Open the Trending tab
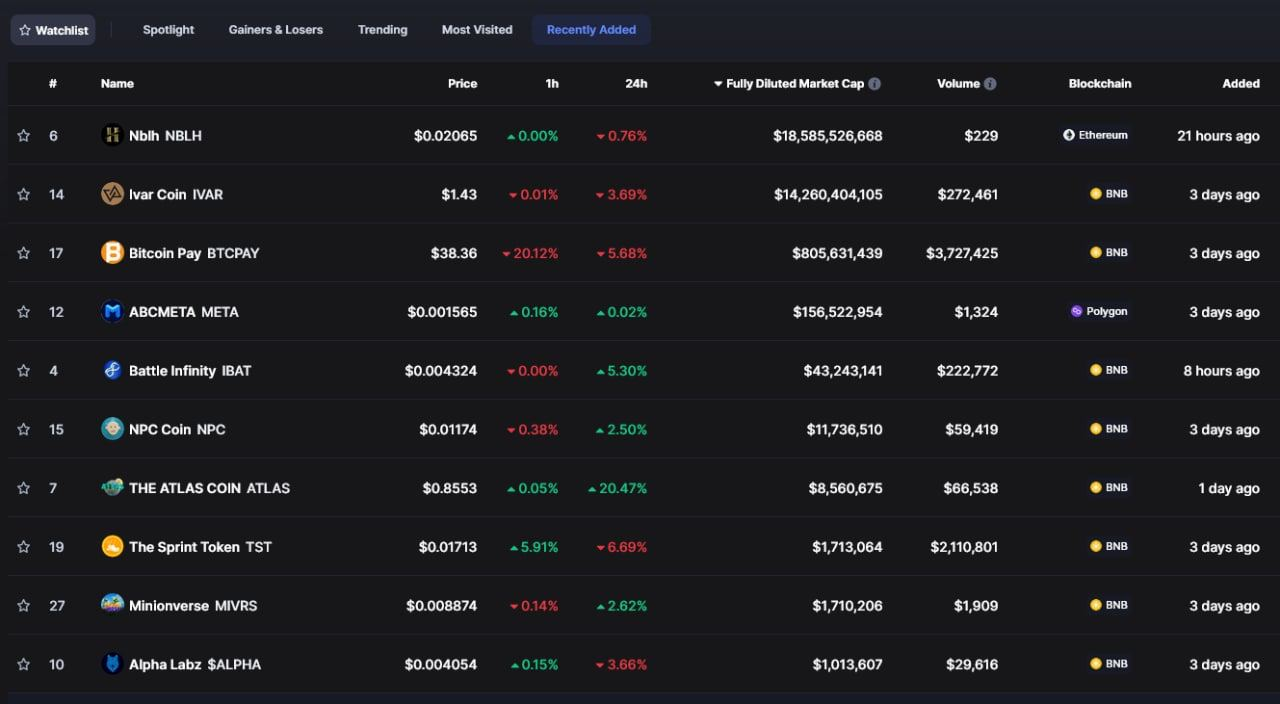The height and width of the screenshot is (704, 1280). point(382,30)
